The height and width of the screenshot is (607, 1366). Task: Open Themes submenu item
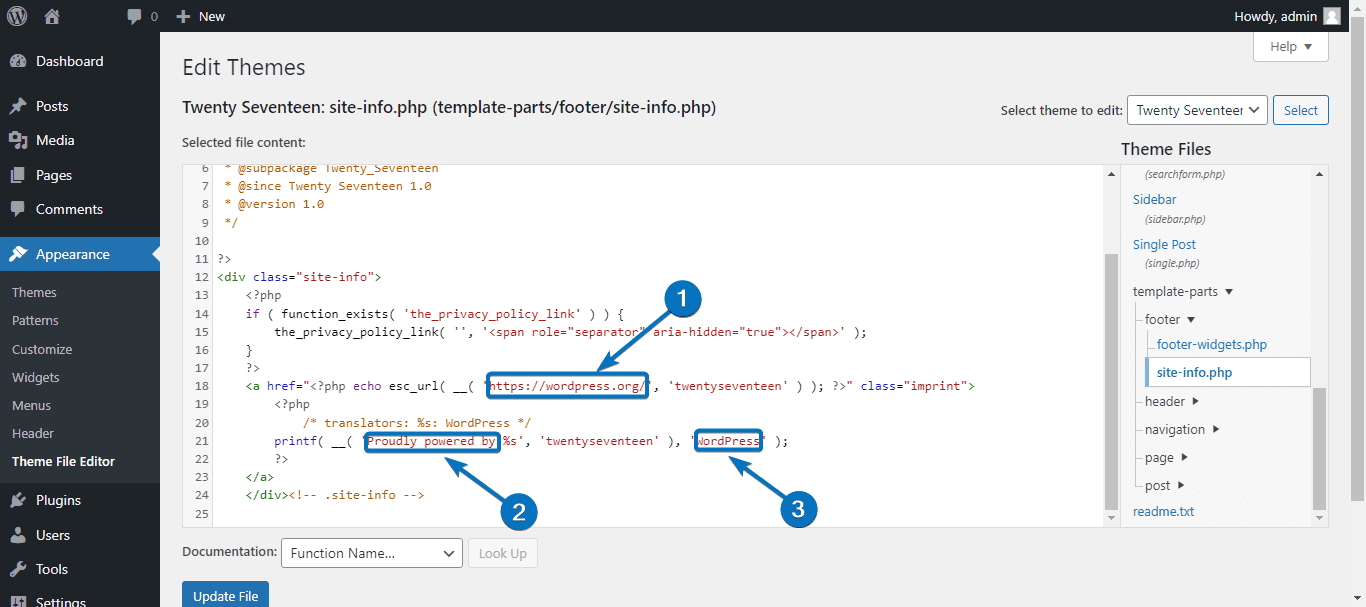[x=34, y=293]
